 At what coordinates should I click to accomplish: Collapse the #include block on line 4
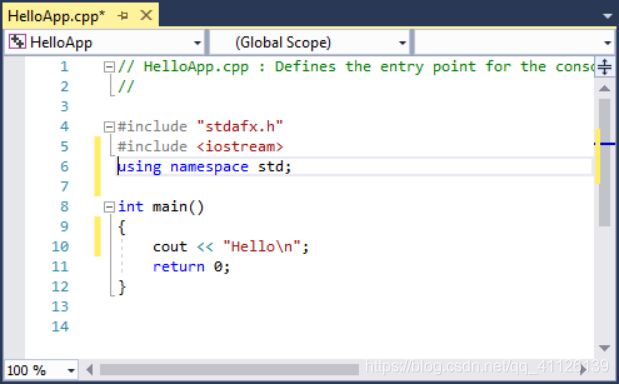click(x=109, y=127)
